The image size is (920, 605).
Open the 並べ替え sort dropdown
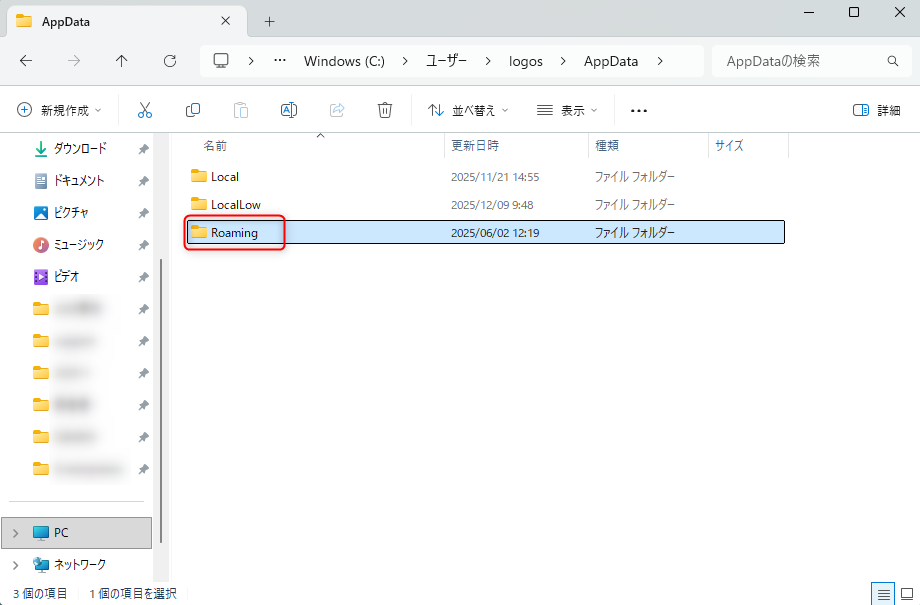[x=467, y=110]
